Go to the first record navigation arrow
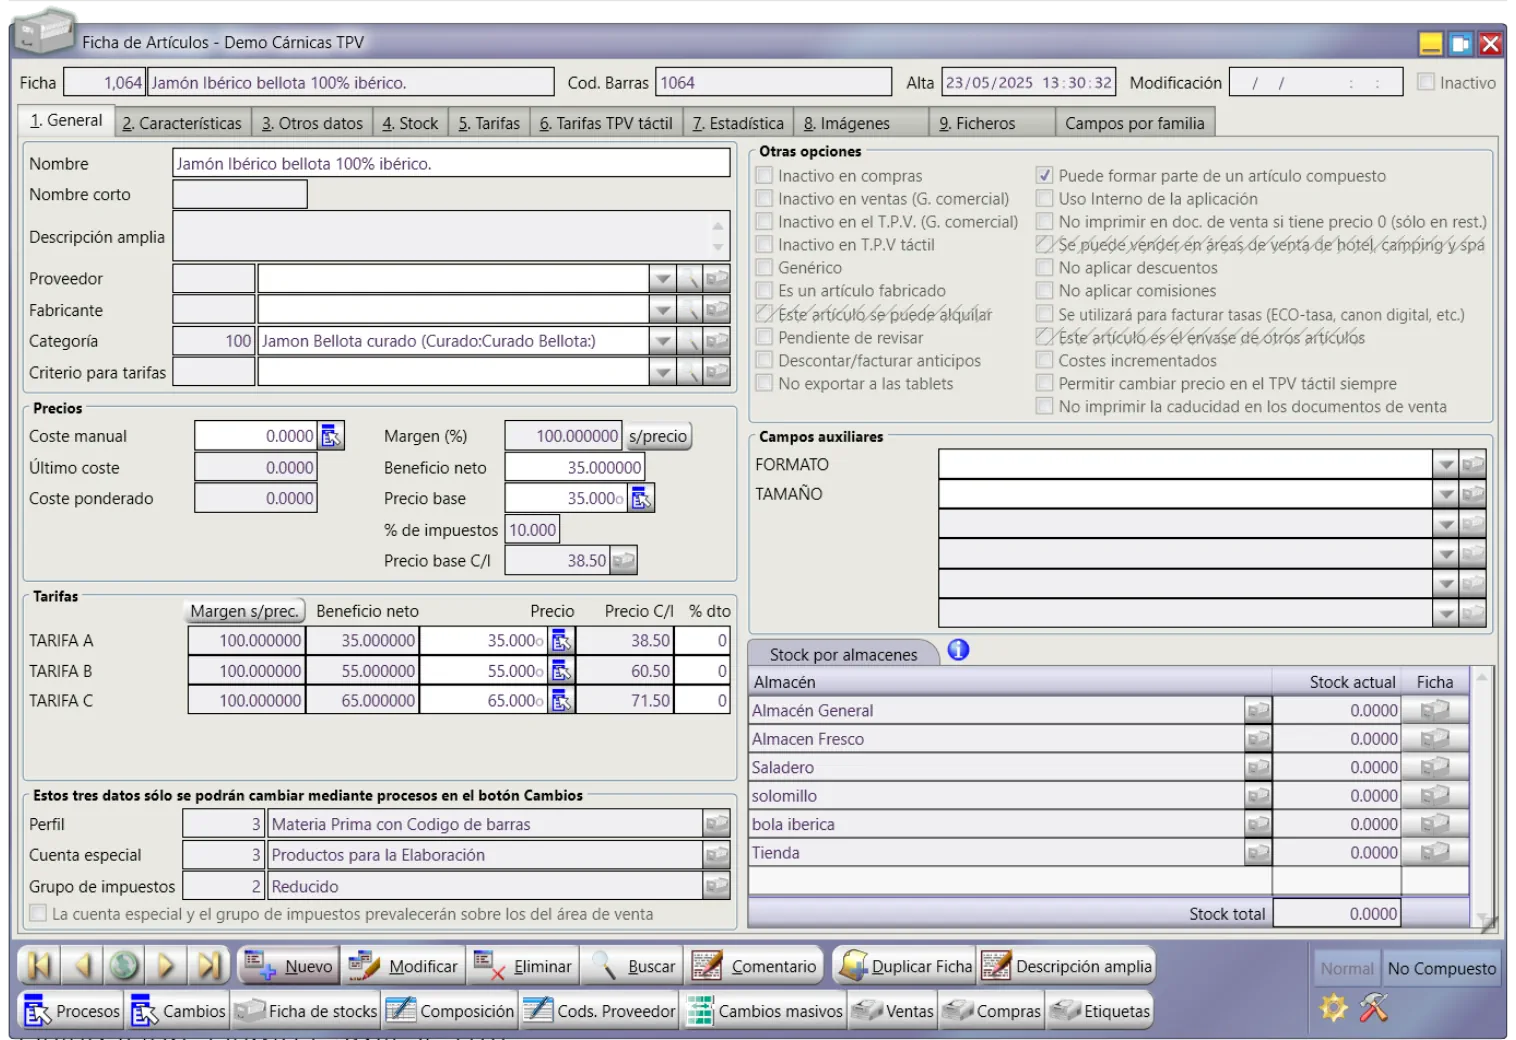Image resolution: width=1516 pixels, height=1040 pixels. [39, 965]
